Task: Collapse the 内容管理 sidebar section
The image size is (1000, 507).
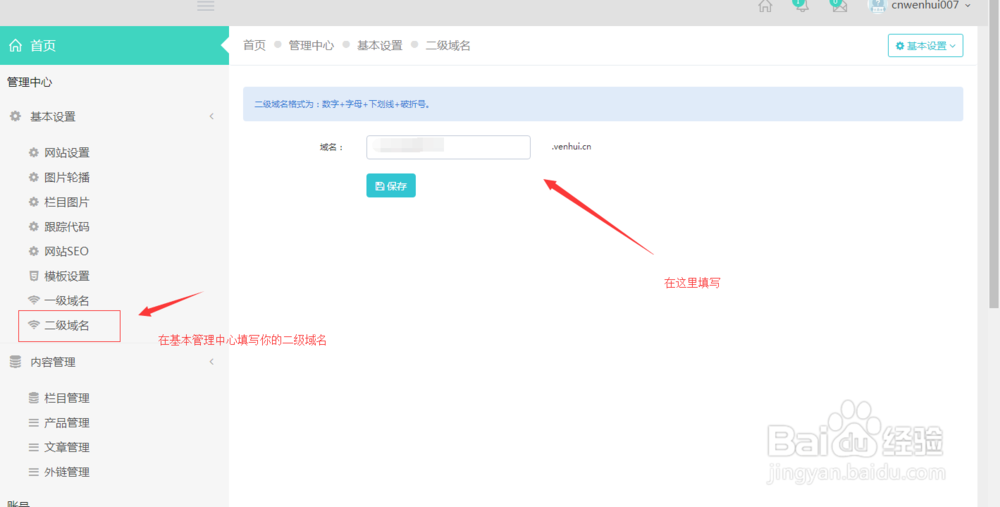Action: 211,362
